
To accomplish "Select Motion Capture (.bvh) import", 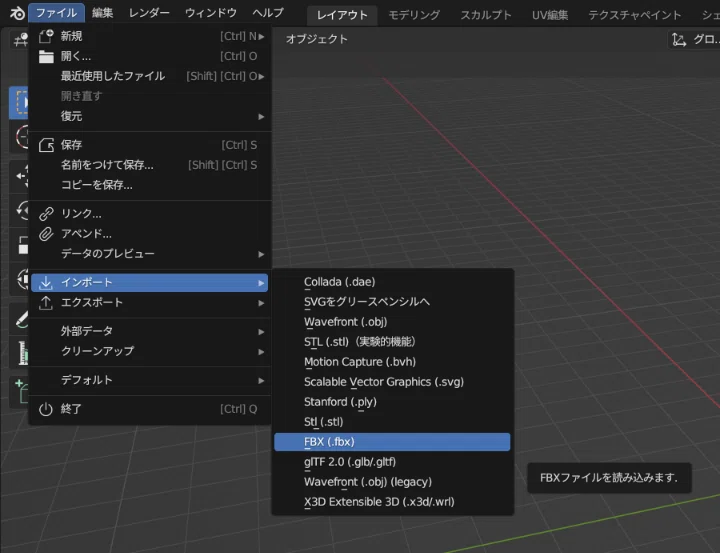I will [x=392, y=362].
